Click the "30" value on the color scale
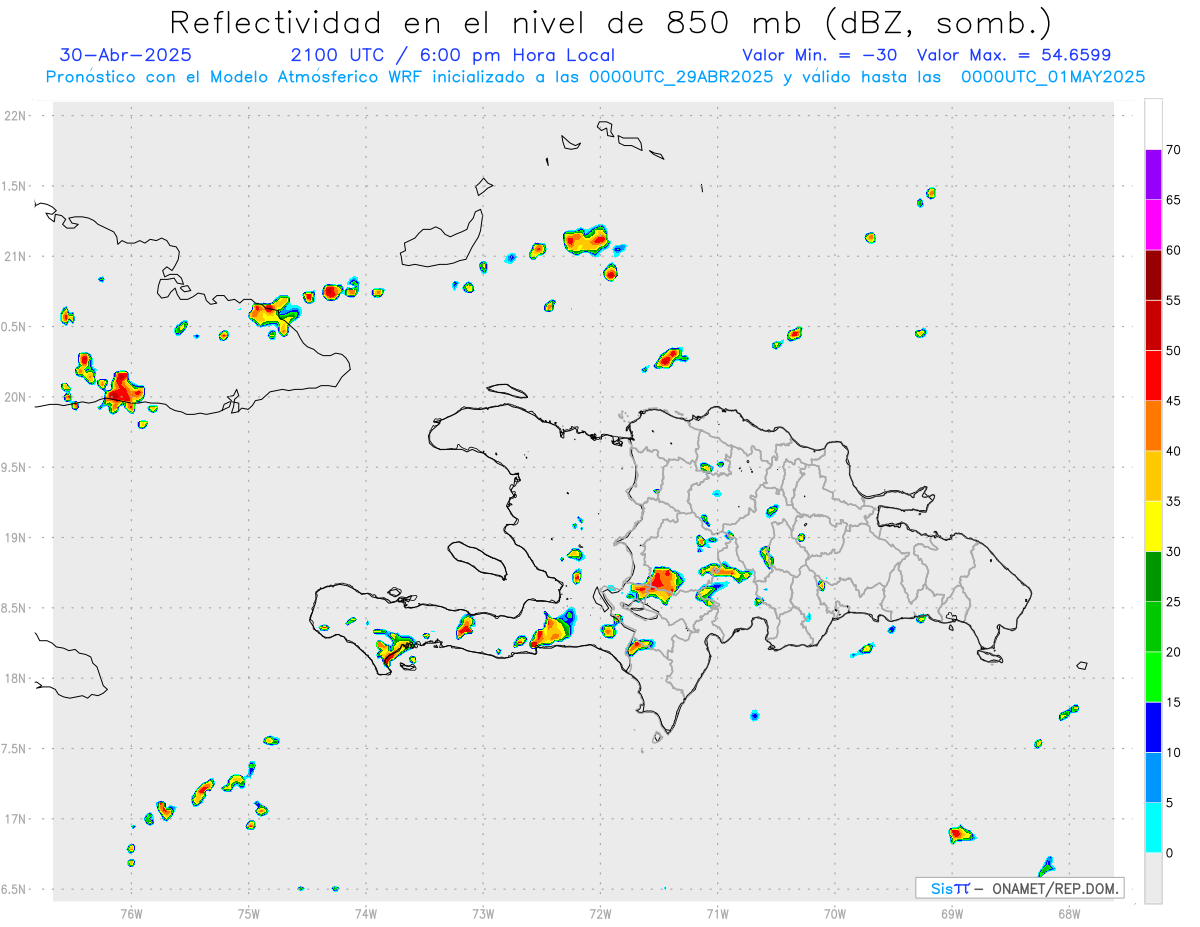Image resolution: width=1200 pixels, height=927 pixels. 1174,552
